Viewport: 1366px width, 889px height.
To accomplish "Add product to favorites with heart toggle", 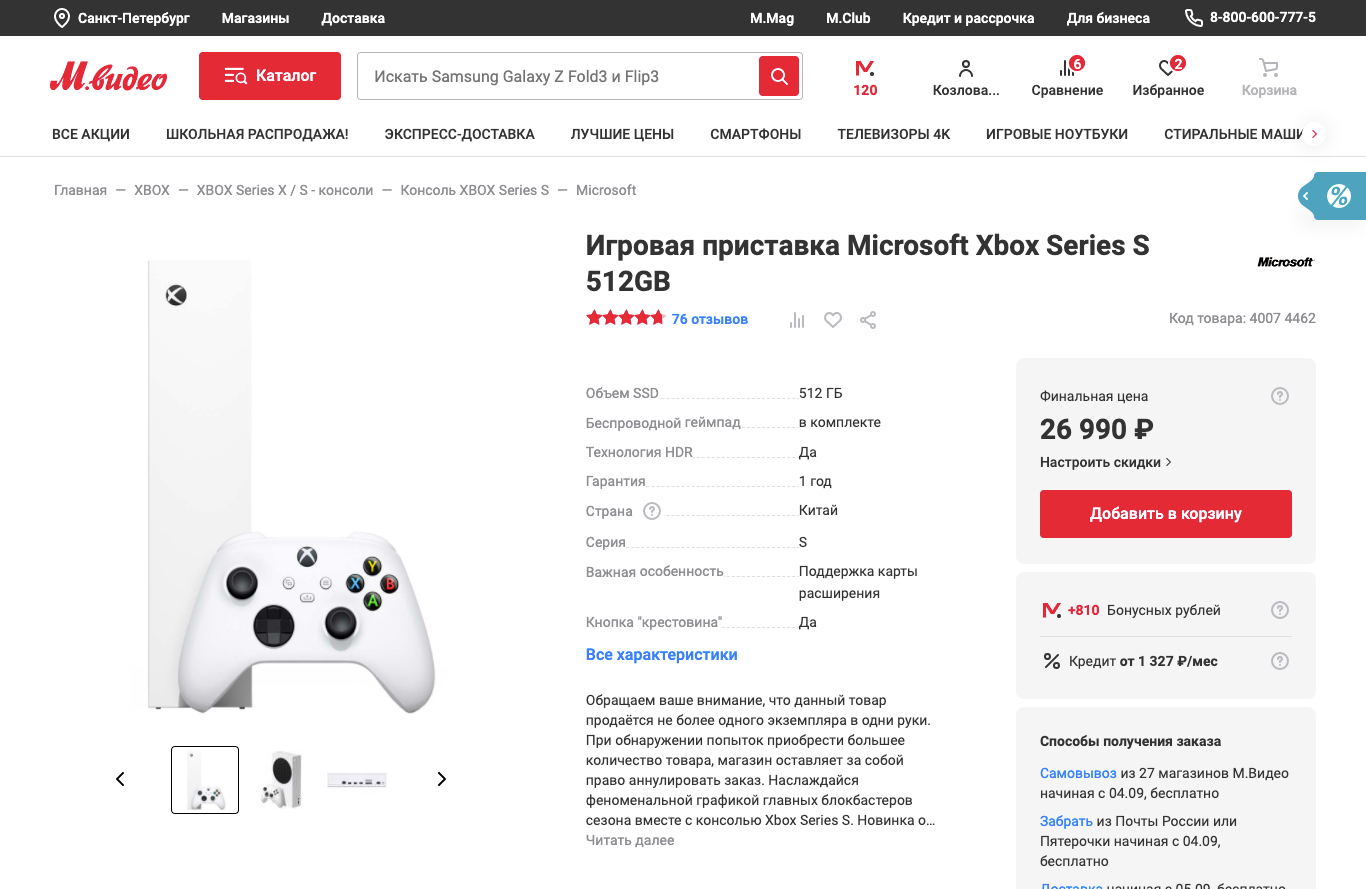I will click(833, 320).
